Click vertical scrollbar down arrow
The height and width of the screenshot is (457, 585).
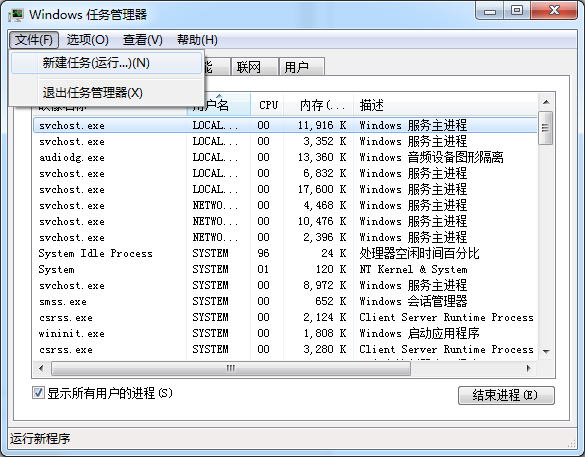(x=546, y=351)
